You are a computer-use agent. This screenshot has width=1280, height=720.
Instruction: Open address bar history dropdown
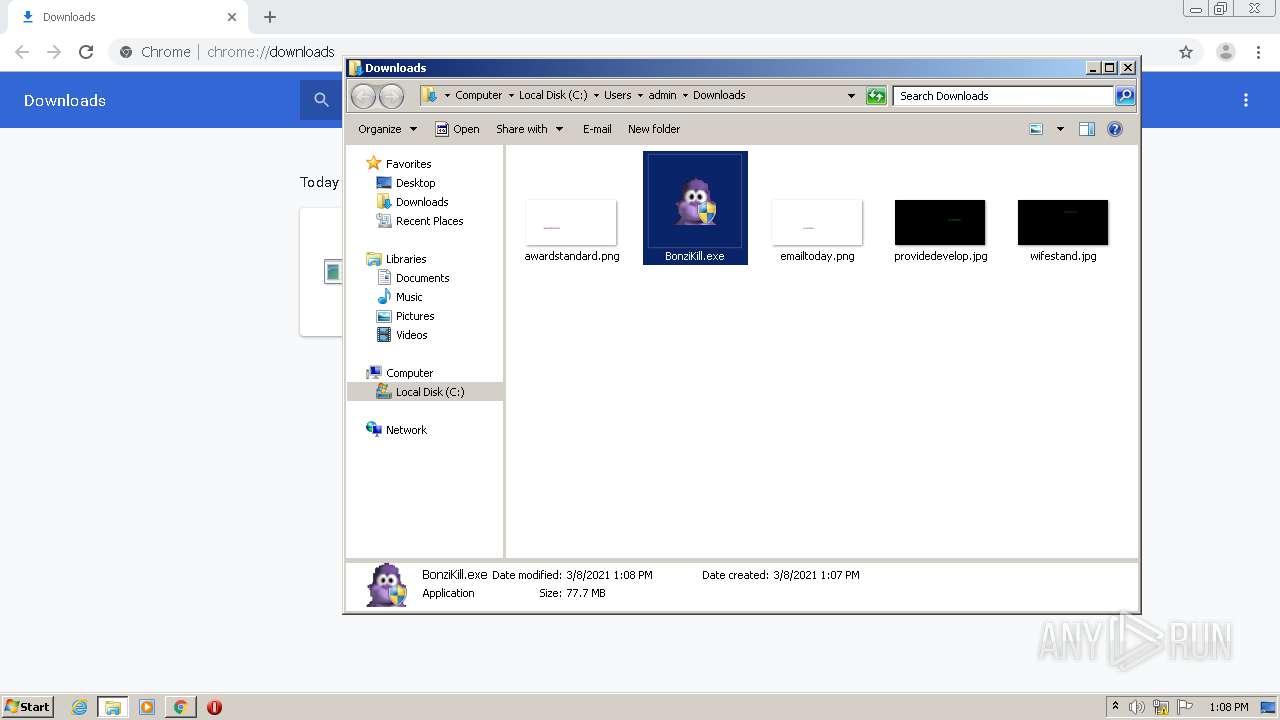[x=851, y=96]
